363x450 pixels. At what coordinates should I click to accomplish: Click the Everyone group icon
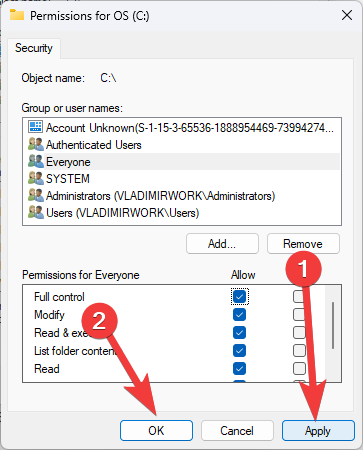[36, 161]
